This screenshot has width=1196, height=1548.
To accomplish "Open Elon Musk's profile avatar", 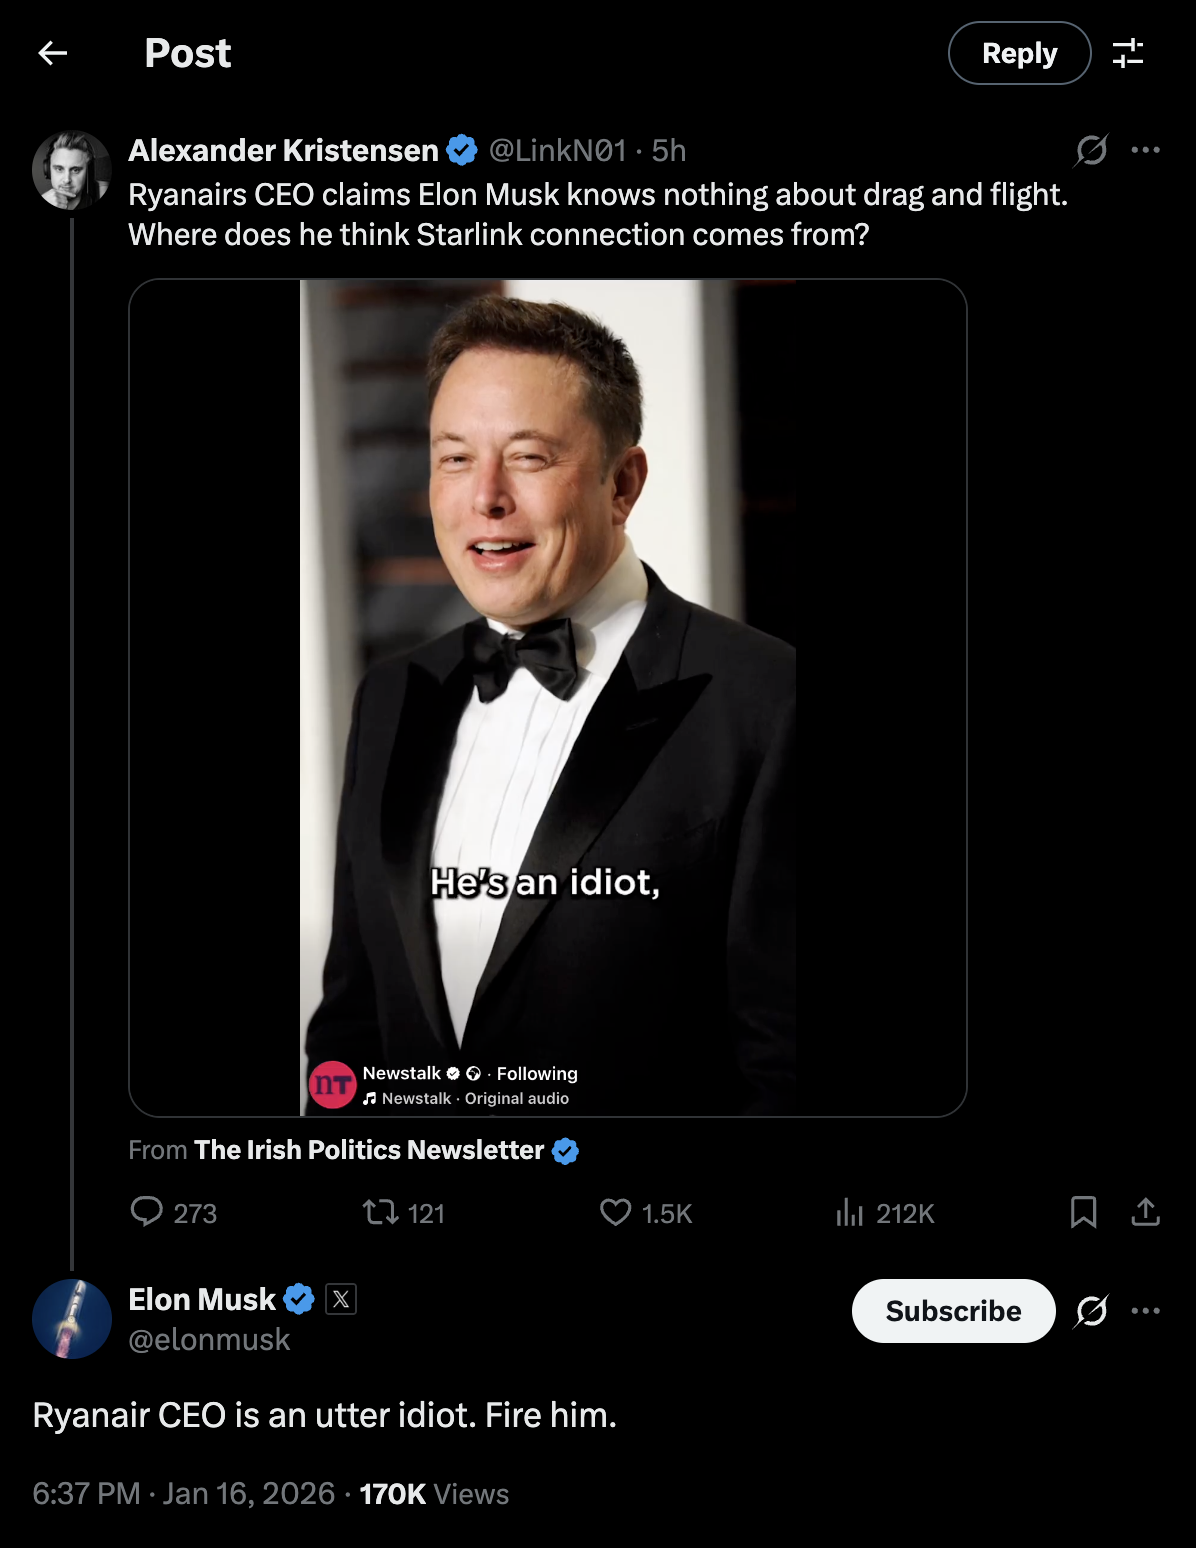I will [70, 1318].
